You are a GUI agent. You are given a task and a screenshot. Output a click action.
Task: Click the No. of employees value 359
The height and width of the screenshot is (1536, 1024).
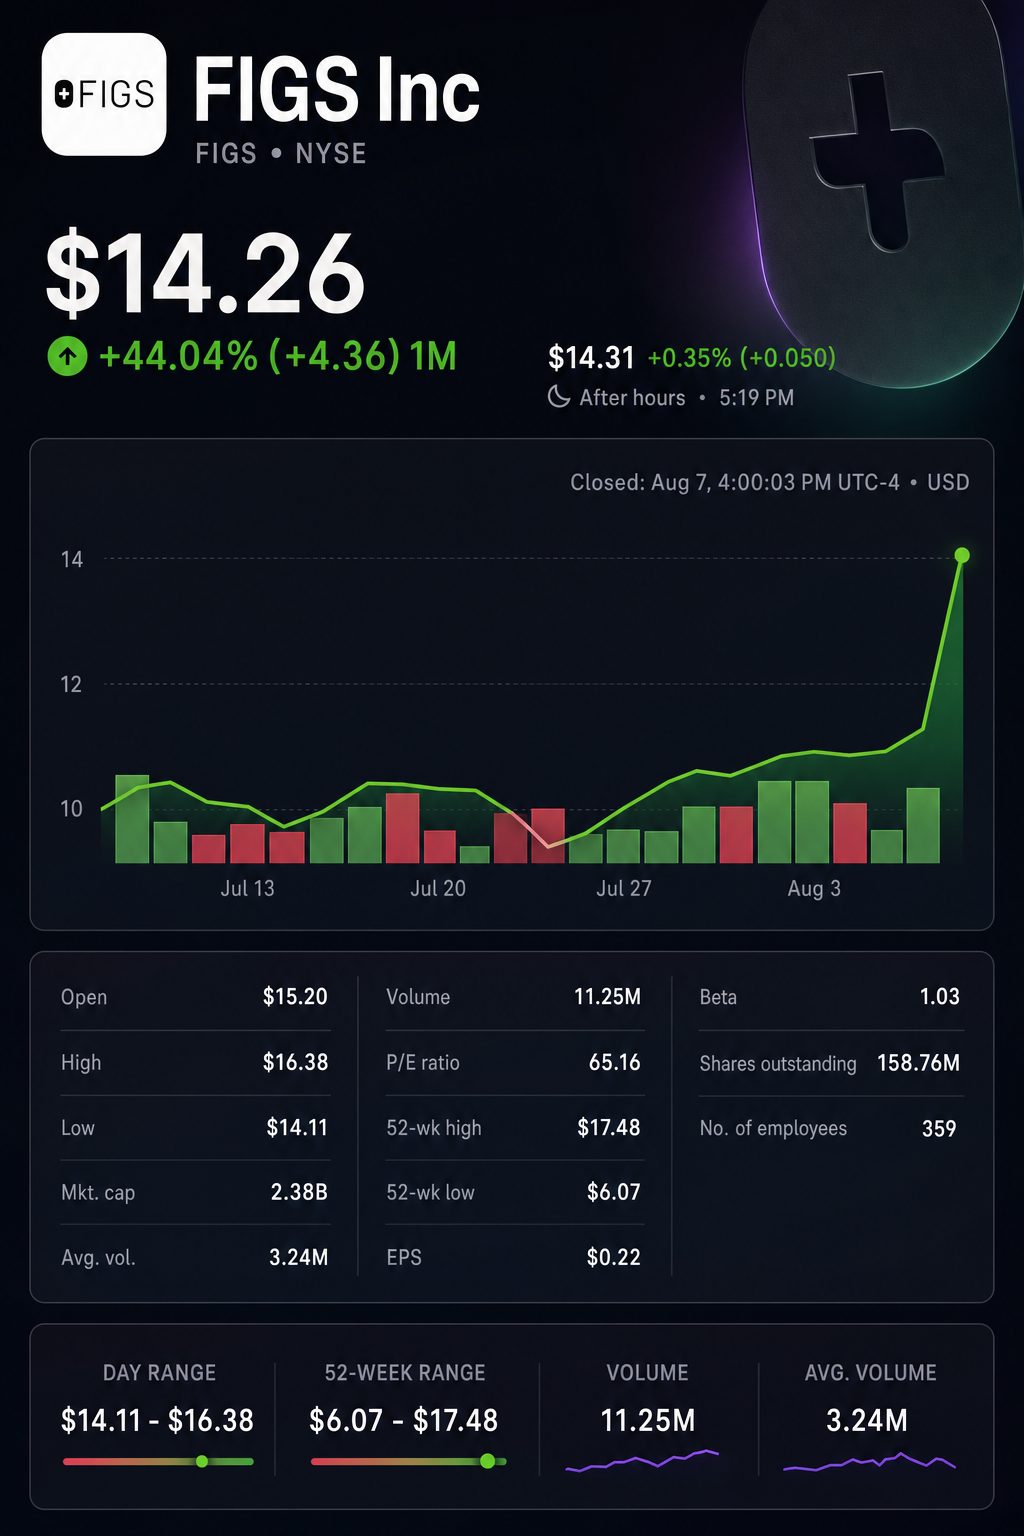click(x=939, y=1129)
